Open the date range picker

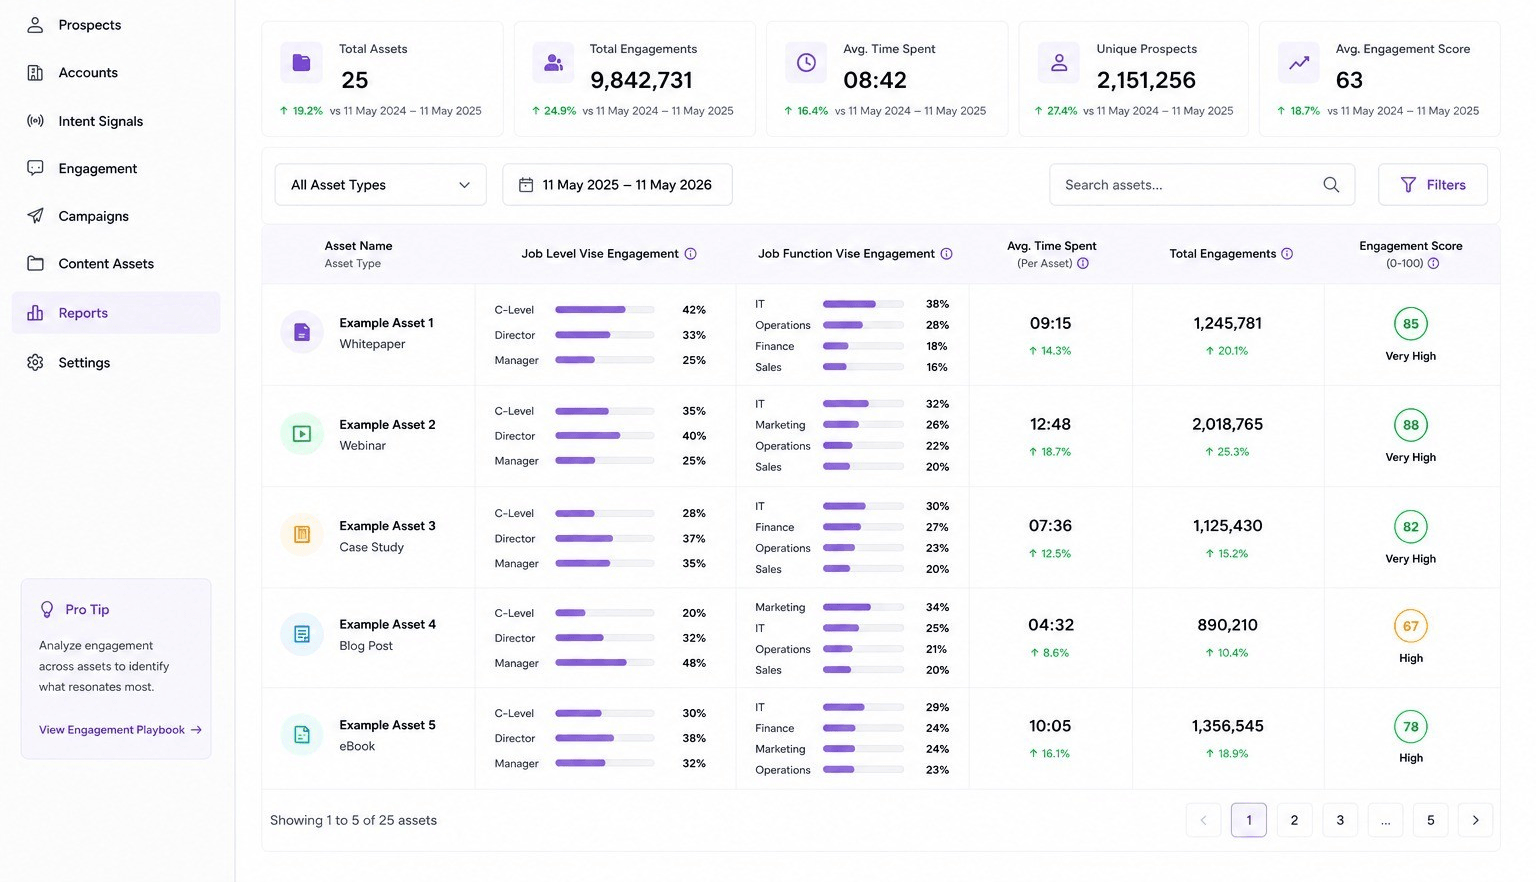pos(617,185)
